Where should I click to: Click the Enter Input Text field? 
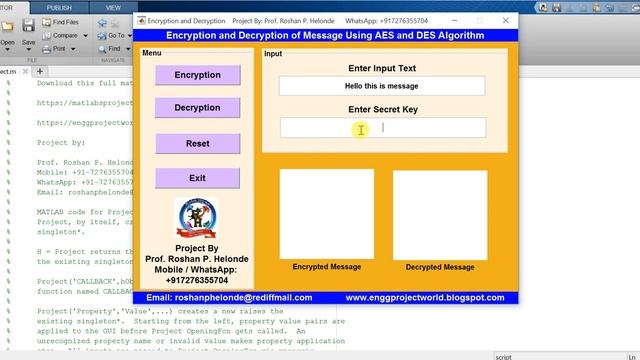[382, 86]
